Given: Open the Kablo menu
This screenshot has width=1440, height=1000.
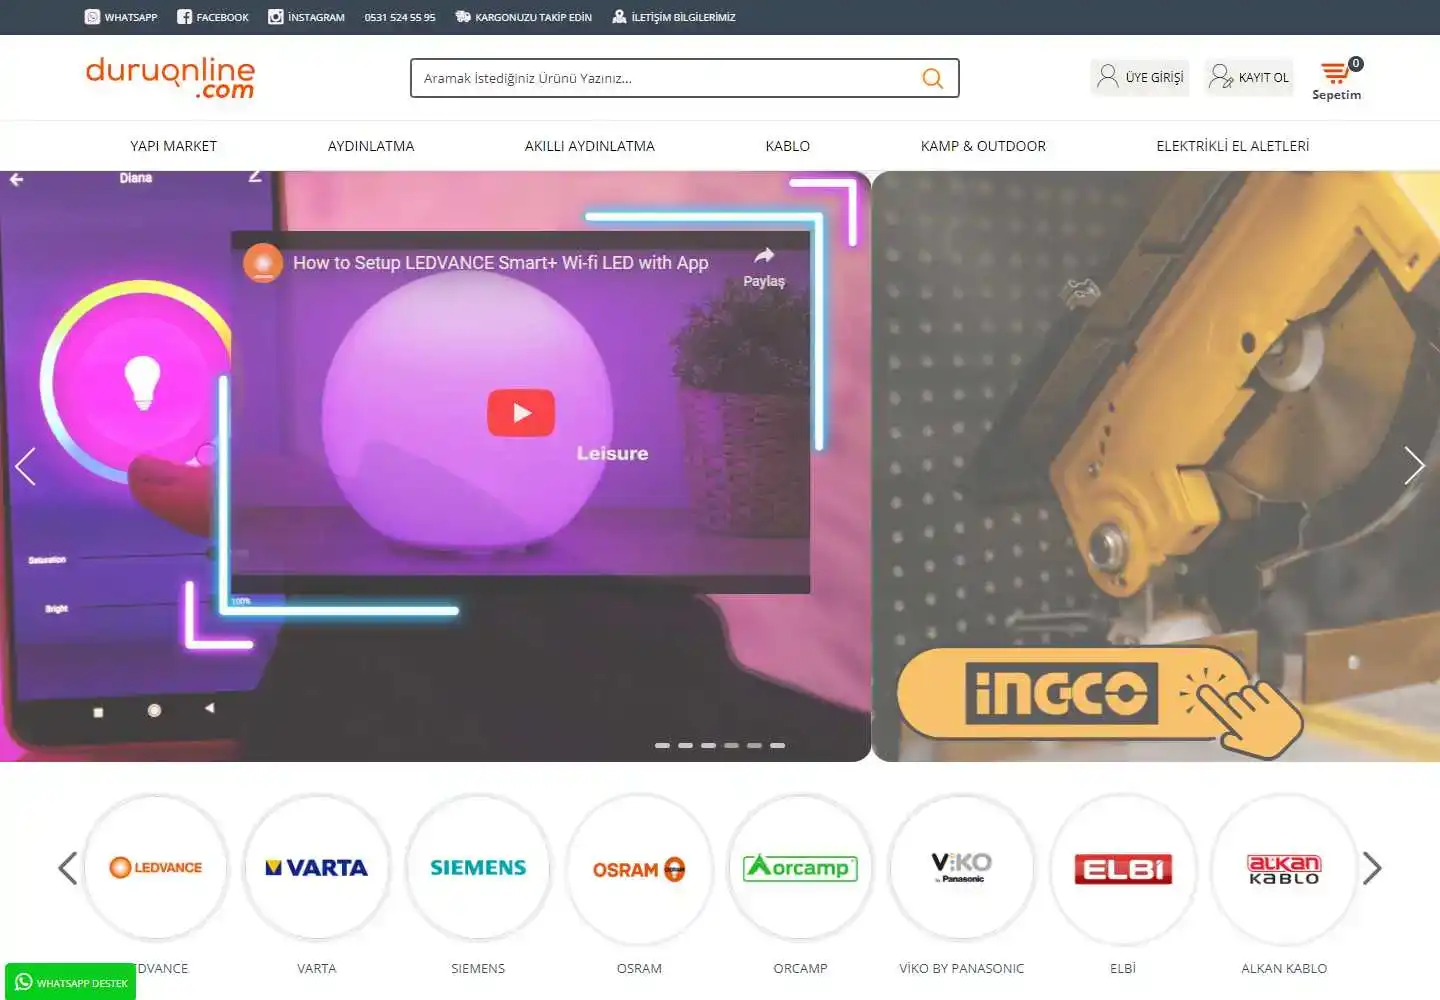Looking at the screenshot, I should pos(788,146).
